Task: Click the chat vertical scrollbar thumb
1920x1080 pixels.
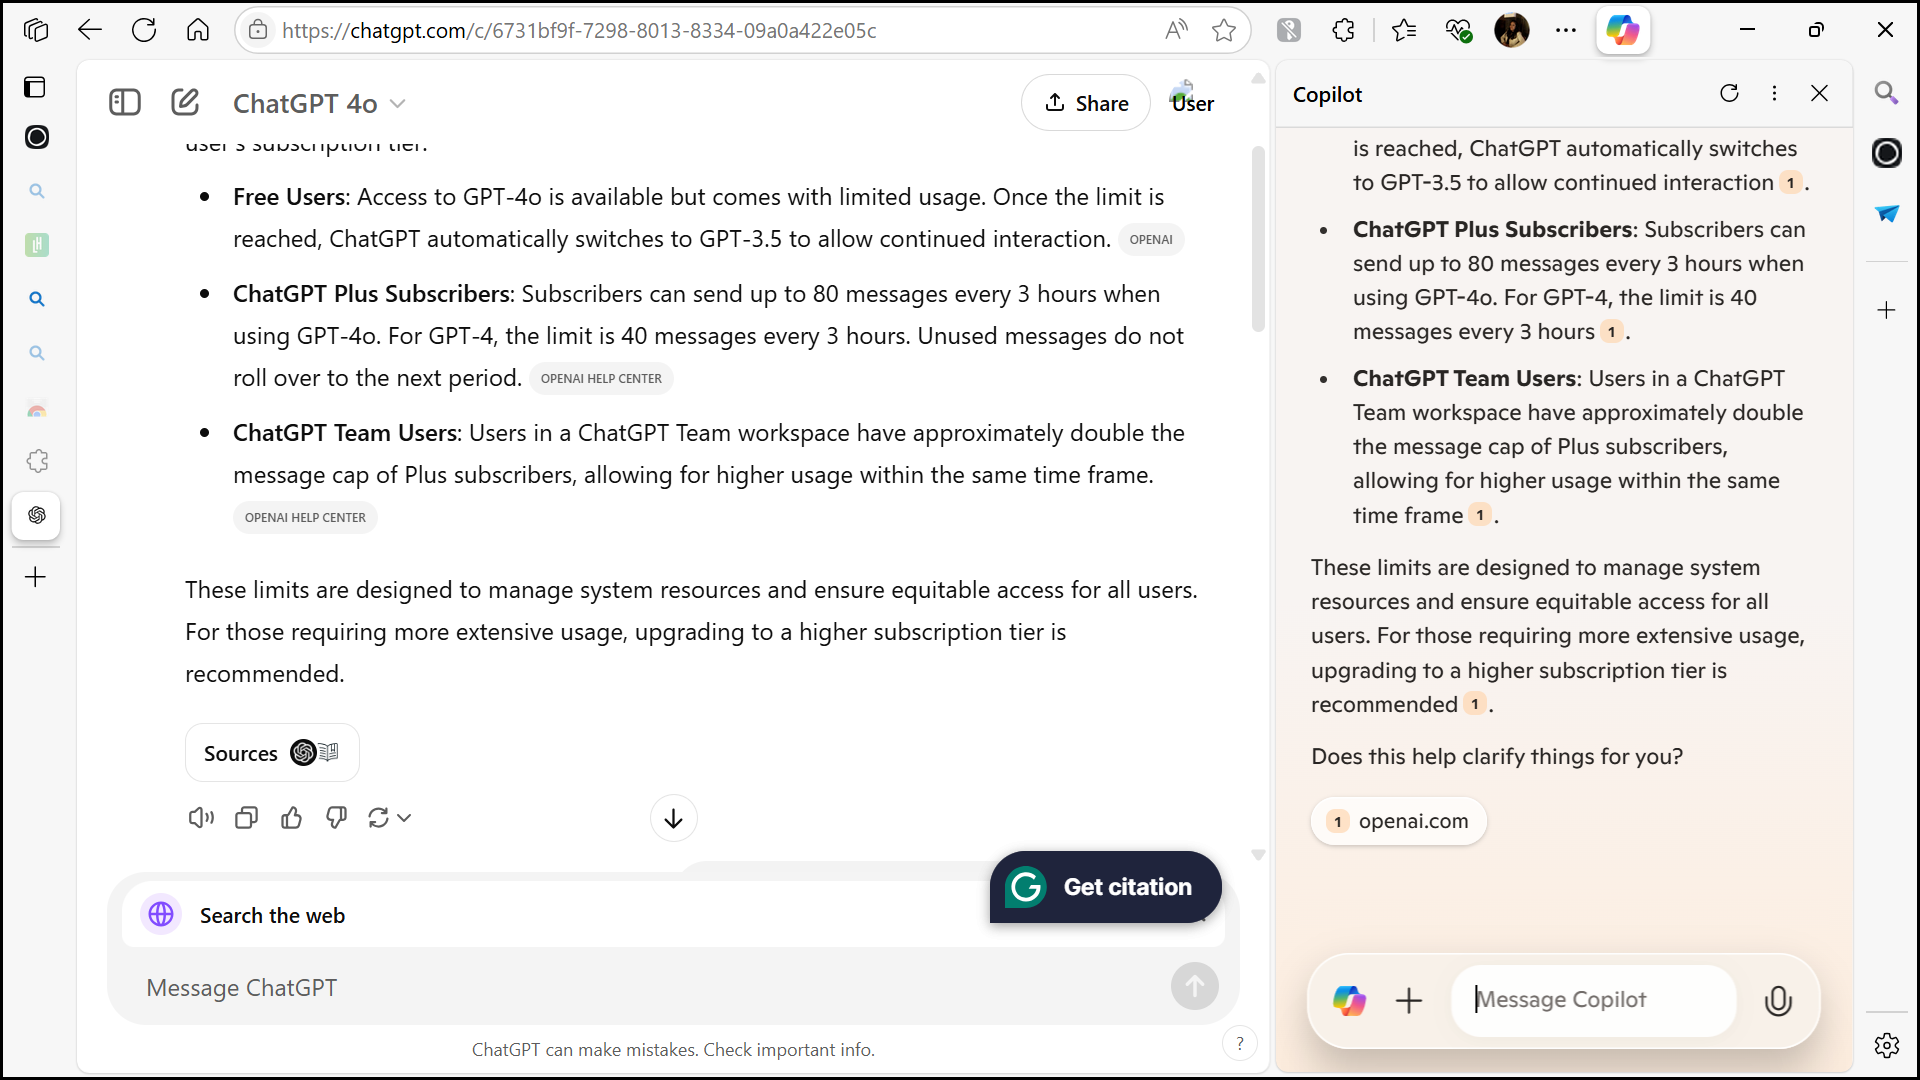Action: pyautogui.click(x=1258, y=239)
